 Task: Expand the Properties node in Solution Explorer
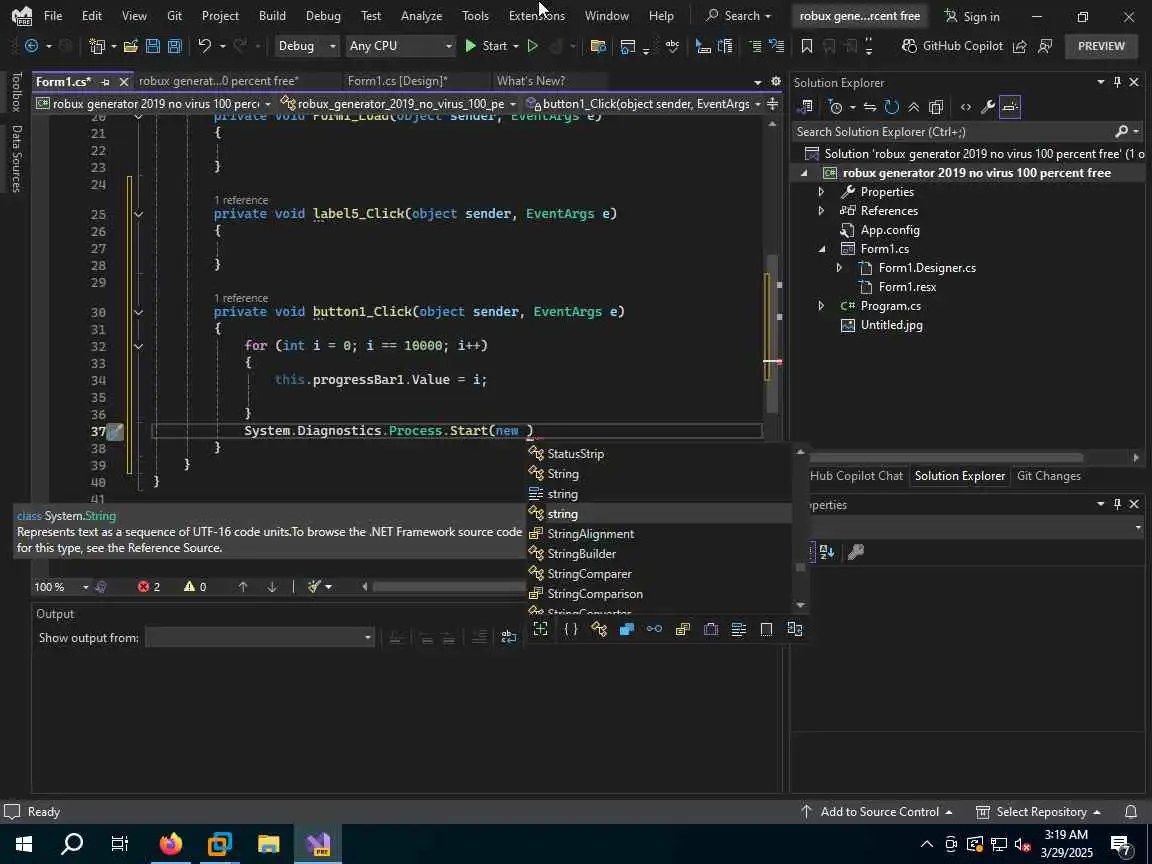[x=821, y=192]
